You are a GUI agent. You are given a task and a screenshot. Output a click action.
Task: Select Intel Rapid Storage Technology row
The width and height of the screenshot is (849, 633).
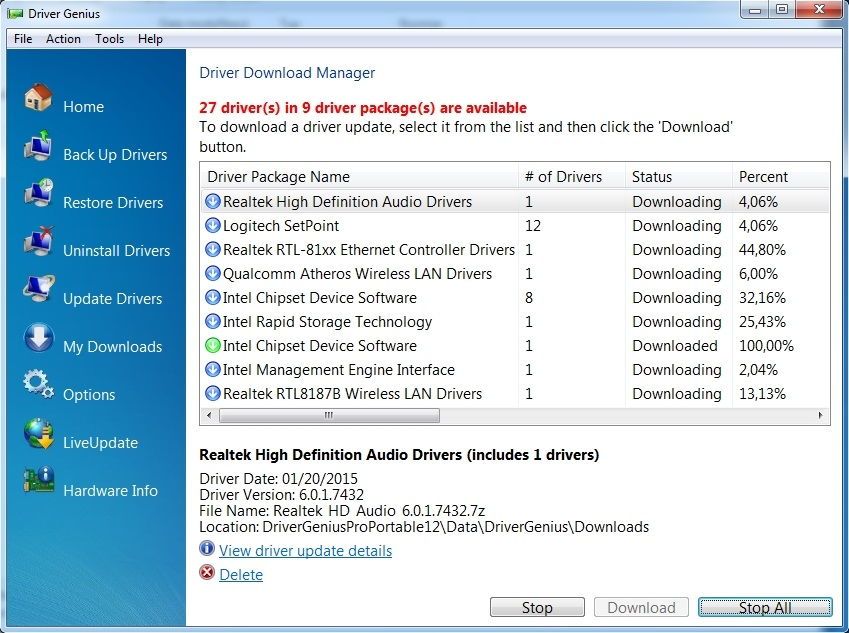click(x=514, y=322)
